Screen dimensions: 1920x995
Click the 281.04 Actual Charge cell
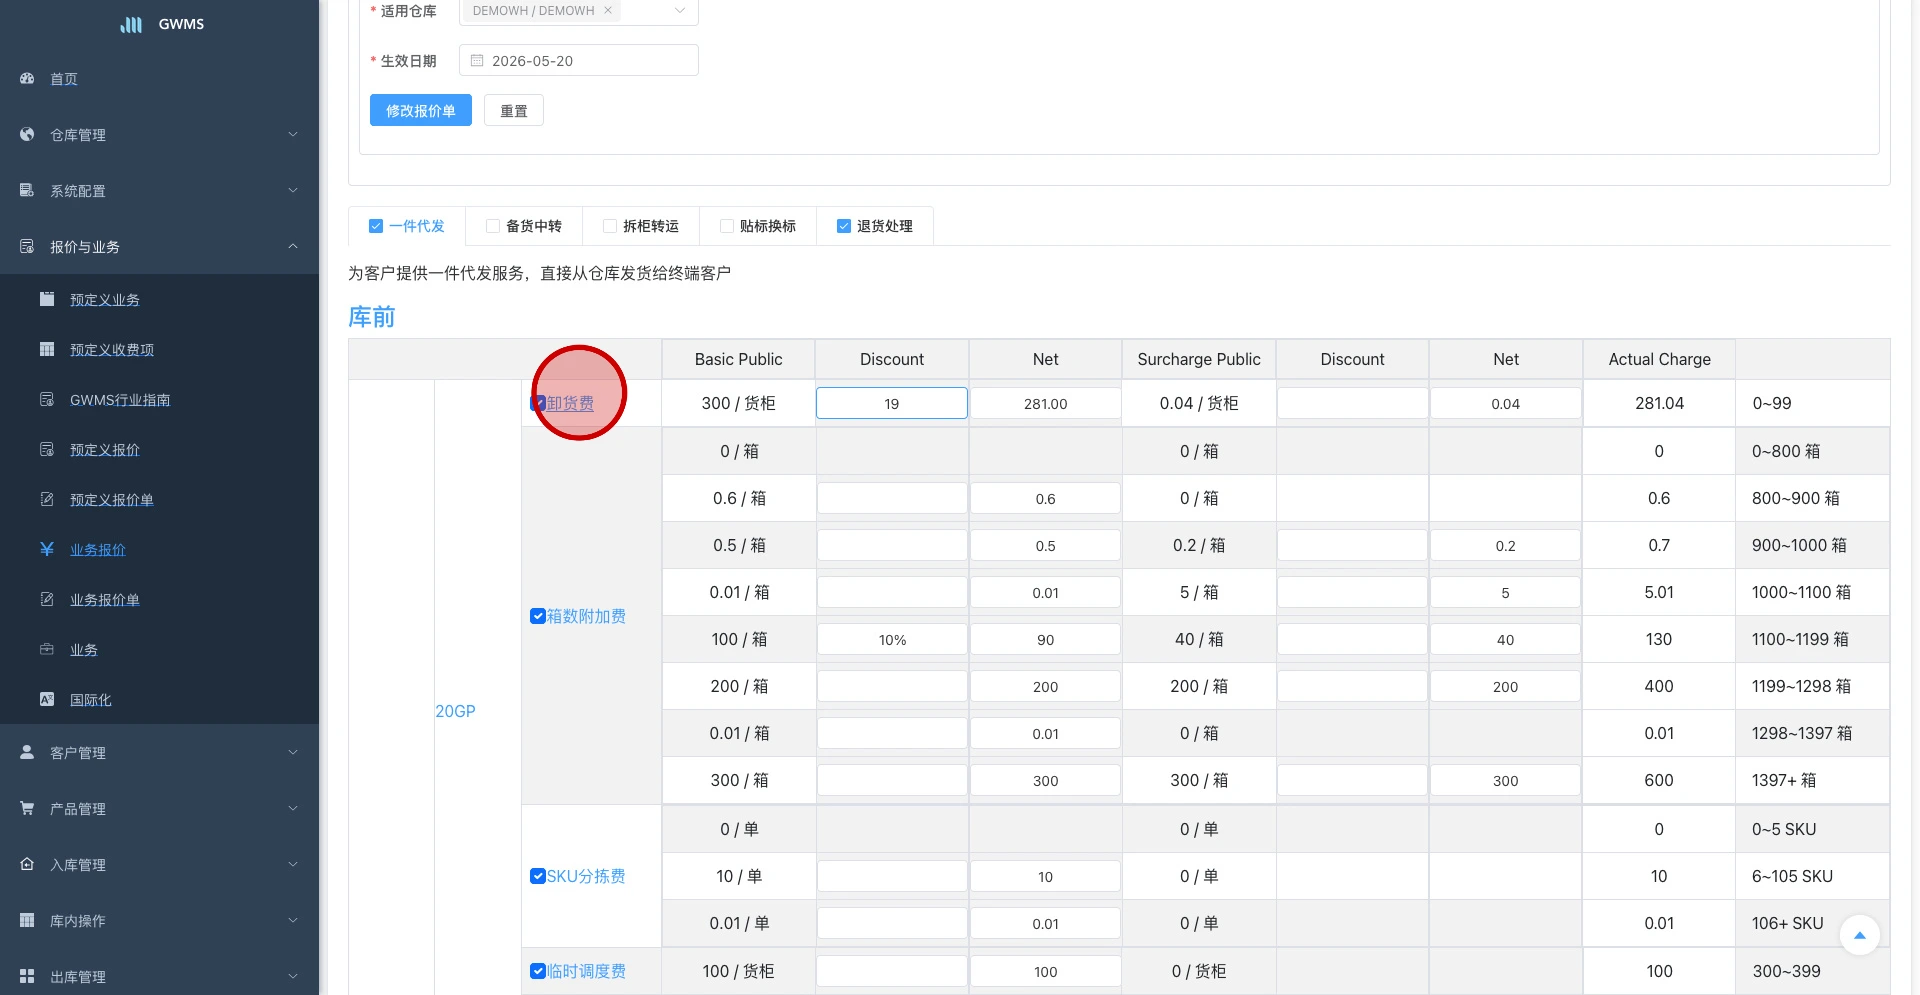pos(1659,403)
